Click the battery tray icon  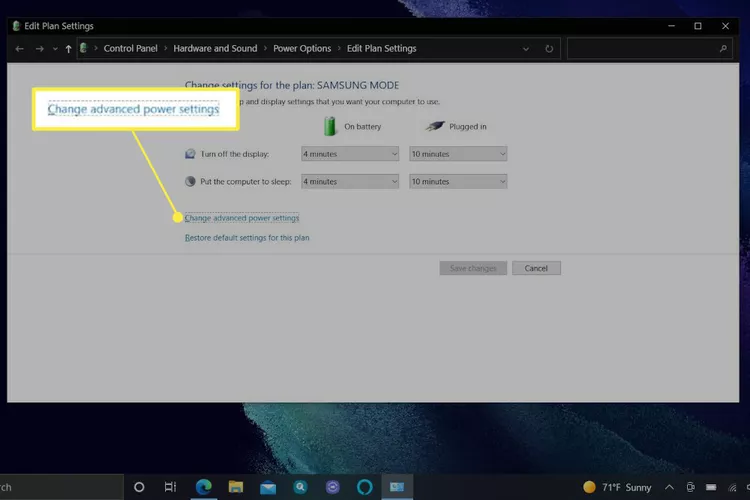[711, 487]
